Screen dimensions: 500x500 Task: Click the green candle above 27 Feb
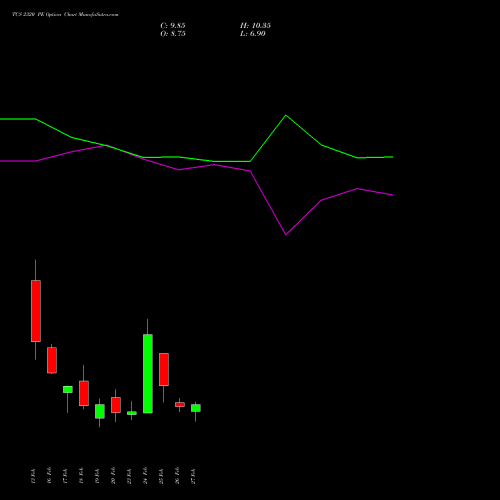click(196, 408)
